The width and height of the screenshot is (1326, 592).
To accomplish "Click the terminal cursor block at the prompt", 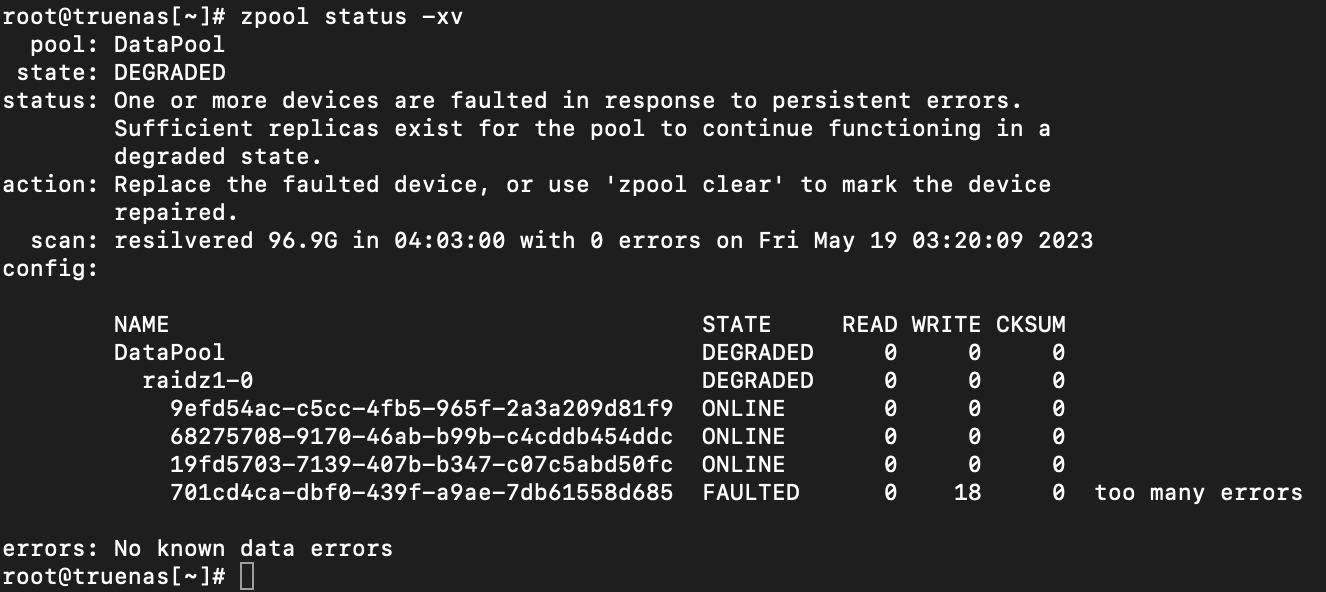I will [247, 576].
